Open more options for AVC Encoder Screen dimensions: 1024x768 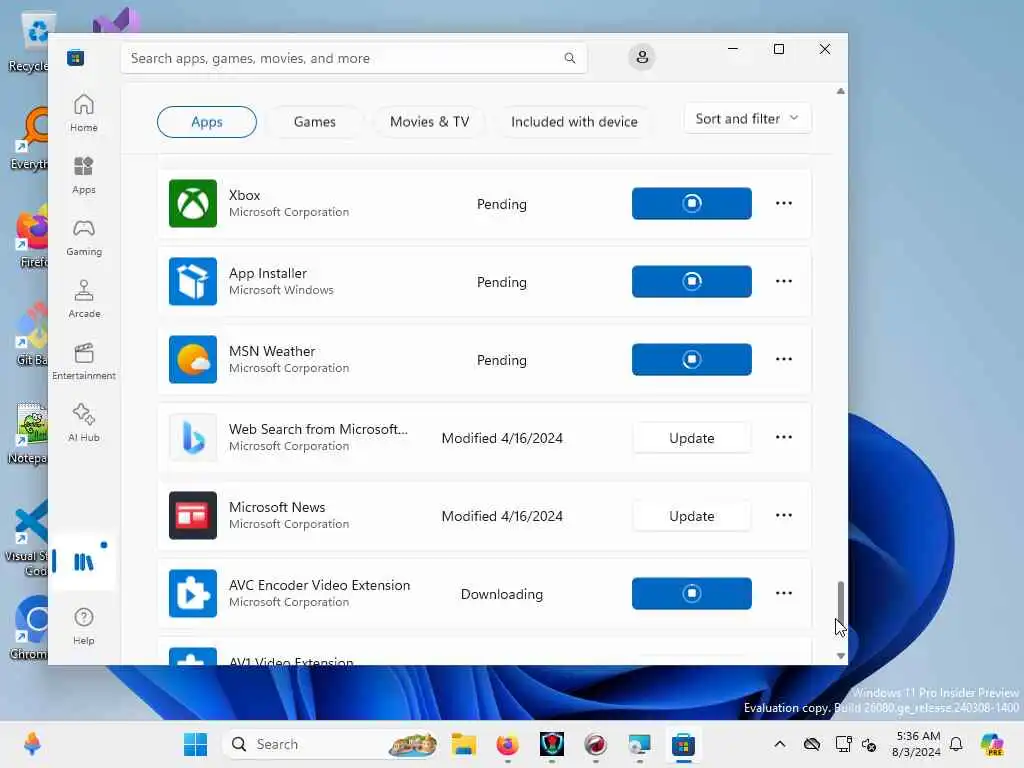tap(784, 593)
